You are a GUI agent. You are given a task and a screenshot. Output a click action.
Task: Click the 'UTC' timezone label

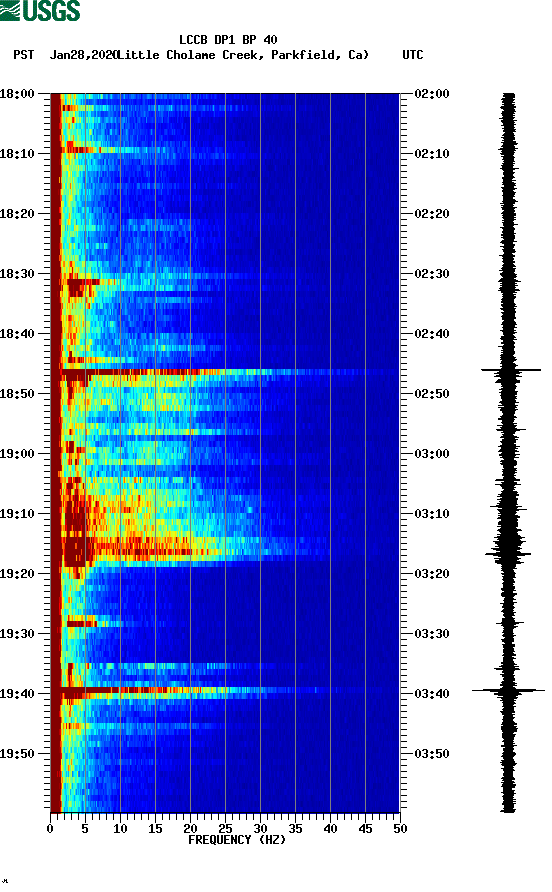(x=413, y=55)
